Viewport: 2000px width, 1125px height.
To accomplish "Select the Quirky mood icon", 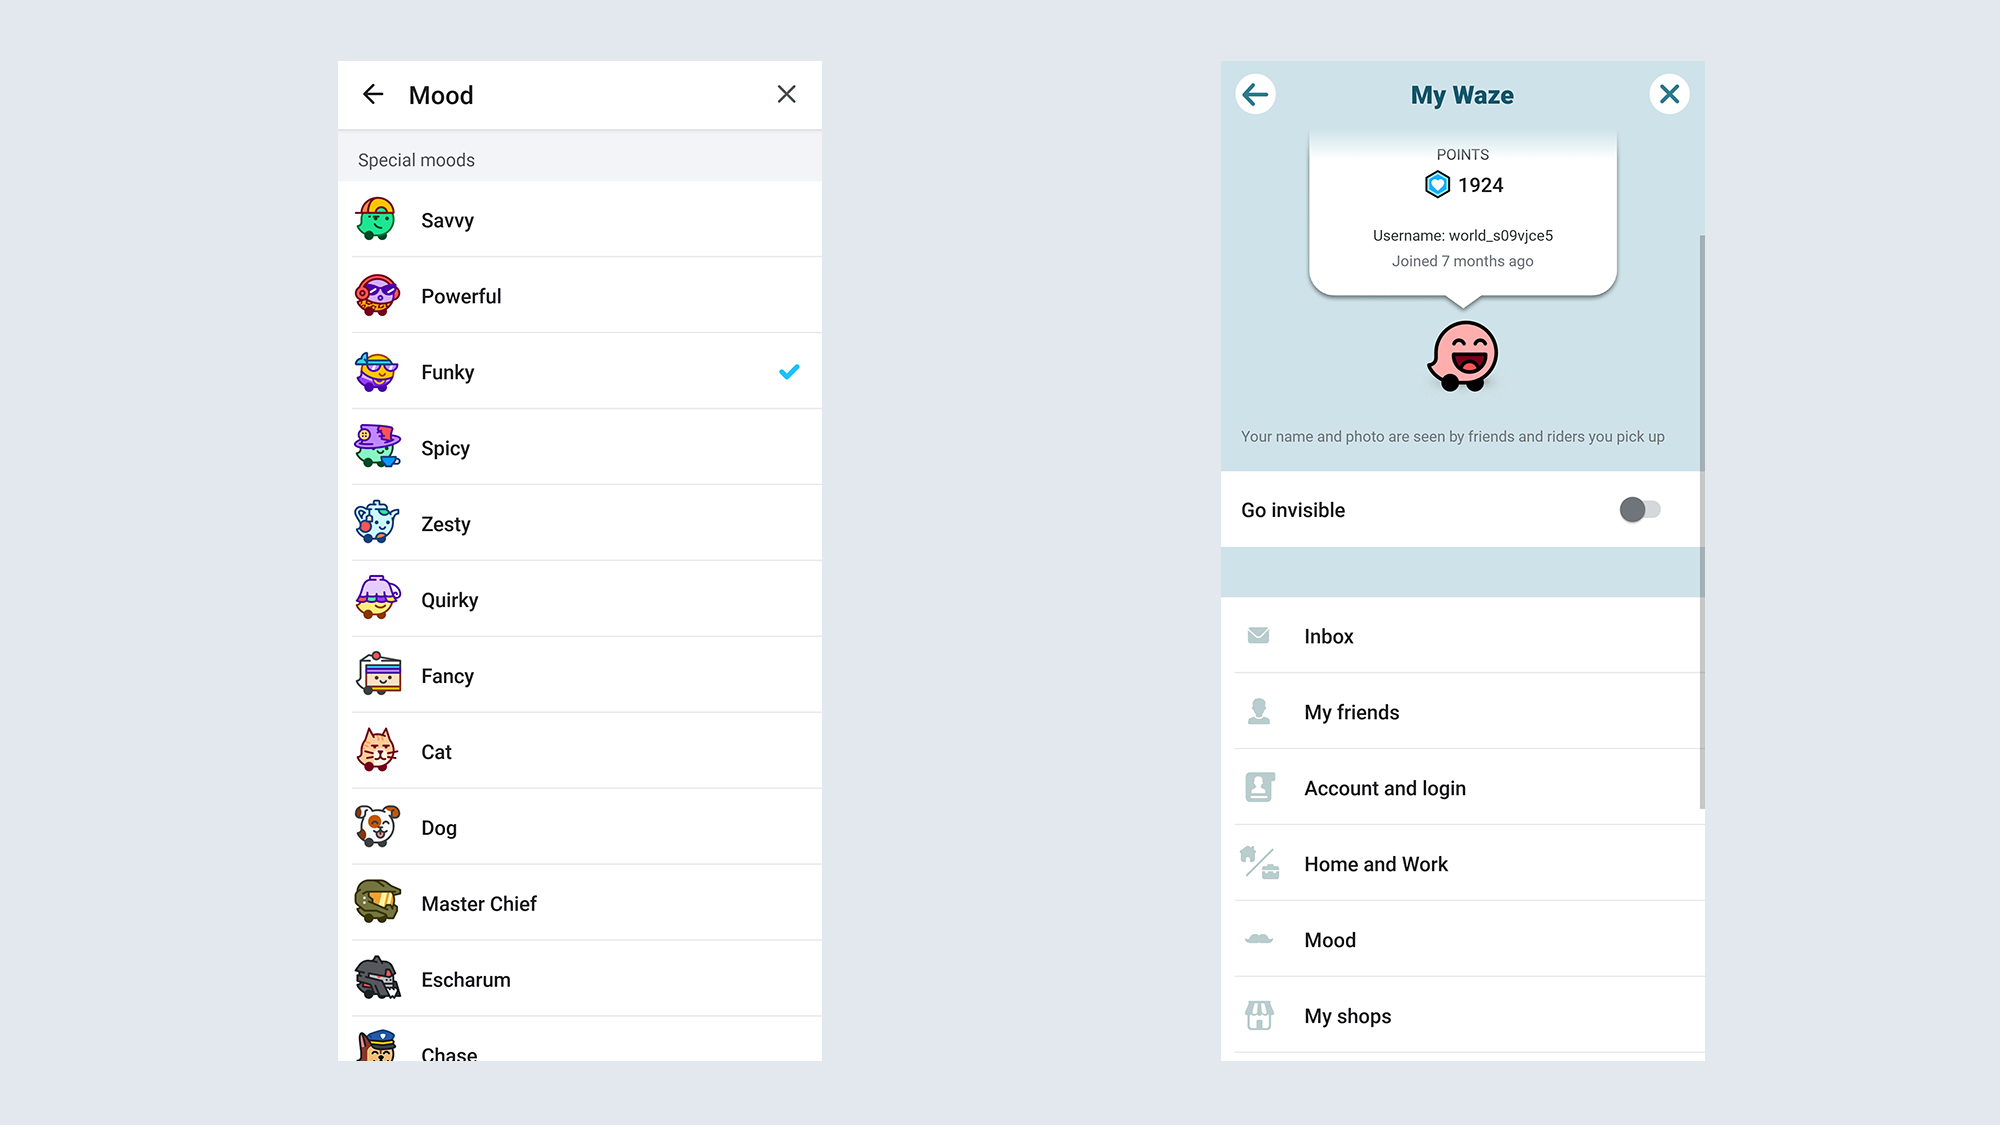I will tap(376, 599).
